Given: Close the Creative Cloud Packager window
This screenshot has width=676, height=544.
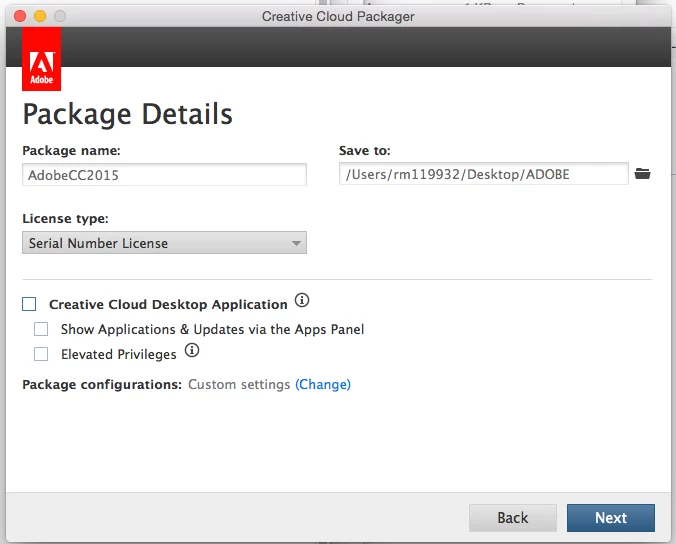Looking at the screenshot, I should (x=20, y=16).
